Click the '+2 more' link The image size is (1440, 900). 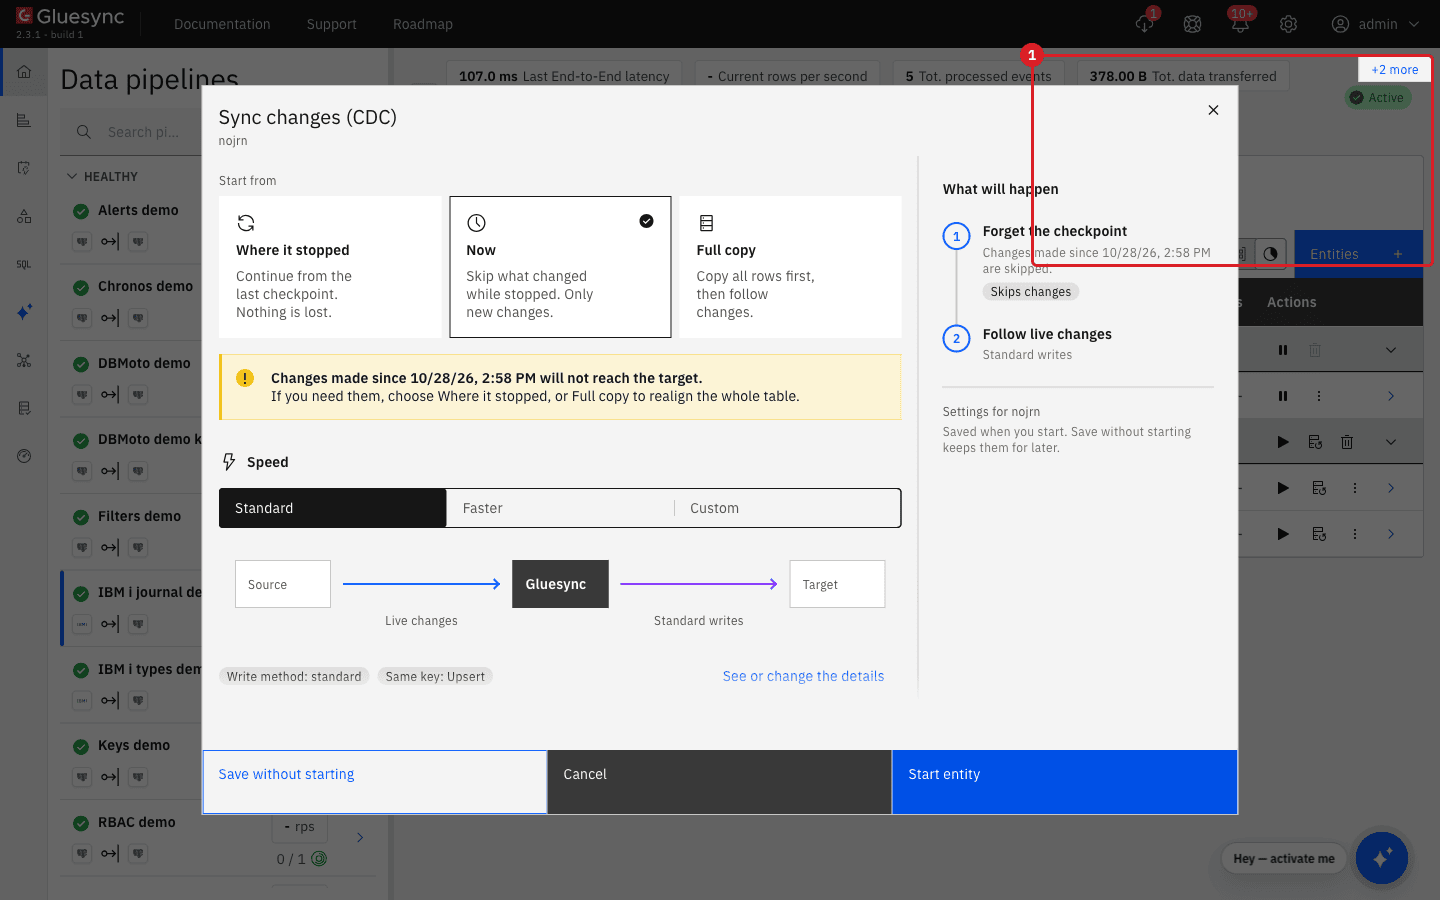click(1395, 70)
